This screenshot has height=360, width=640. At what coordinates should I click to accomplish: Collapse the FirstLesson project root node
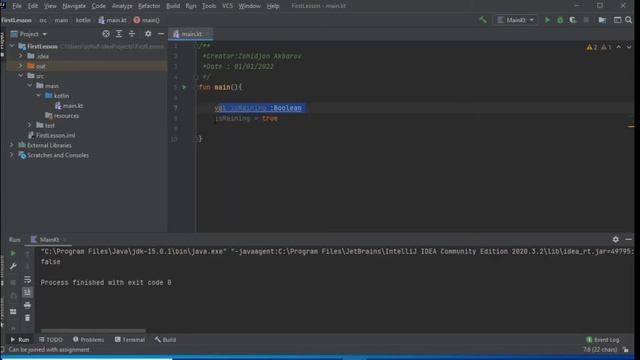[x=12, y=46]
